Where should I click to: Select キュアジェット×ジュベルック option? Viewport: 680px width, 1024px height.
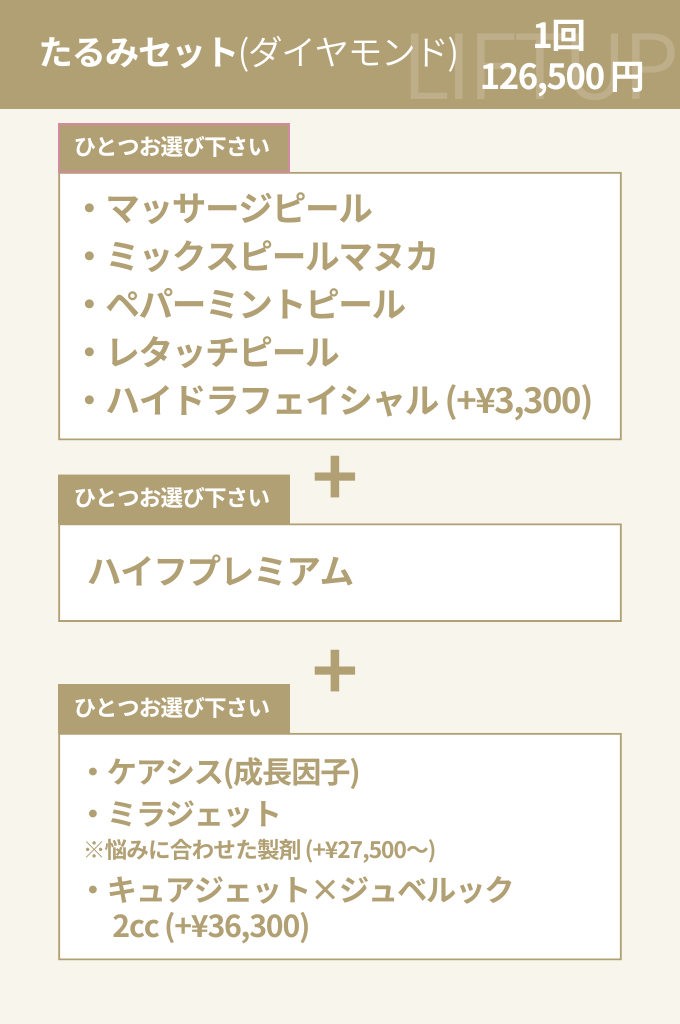[310, 889]
